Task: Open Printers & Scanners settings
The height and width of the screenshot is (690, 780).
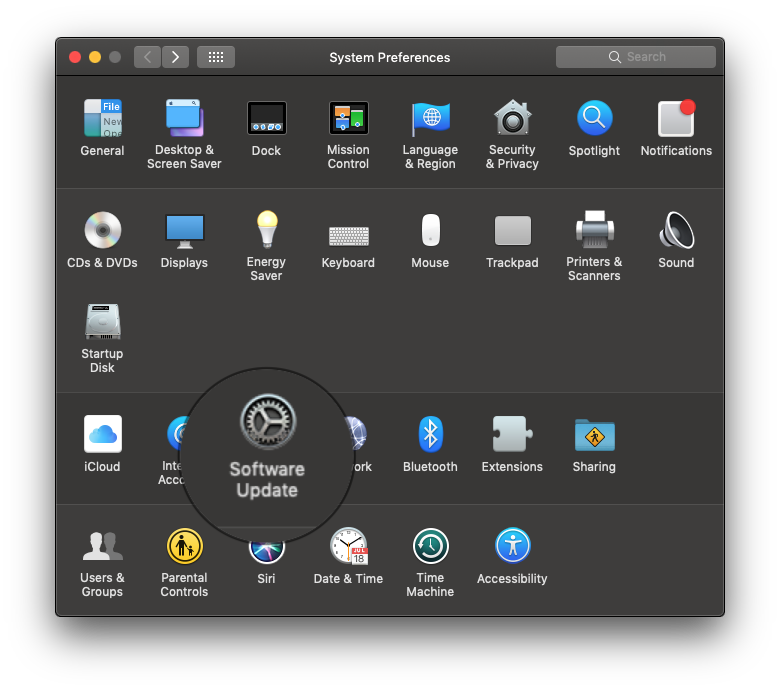Action: coord(594,231)
